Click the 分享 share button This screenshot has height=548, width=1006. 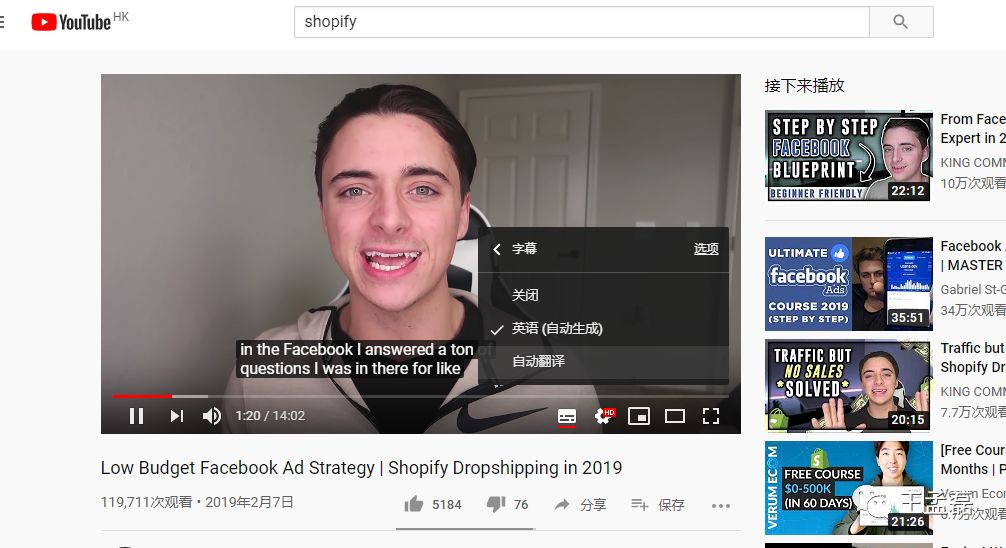point(580,504)
